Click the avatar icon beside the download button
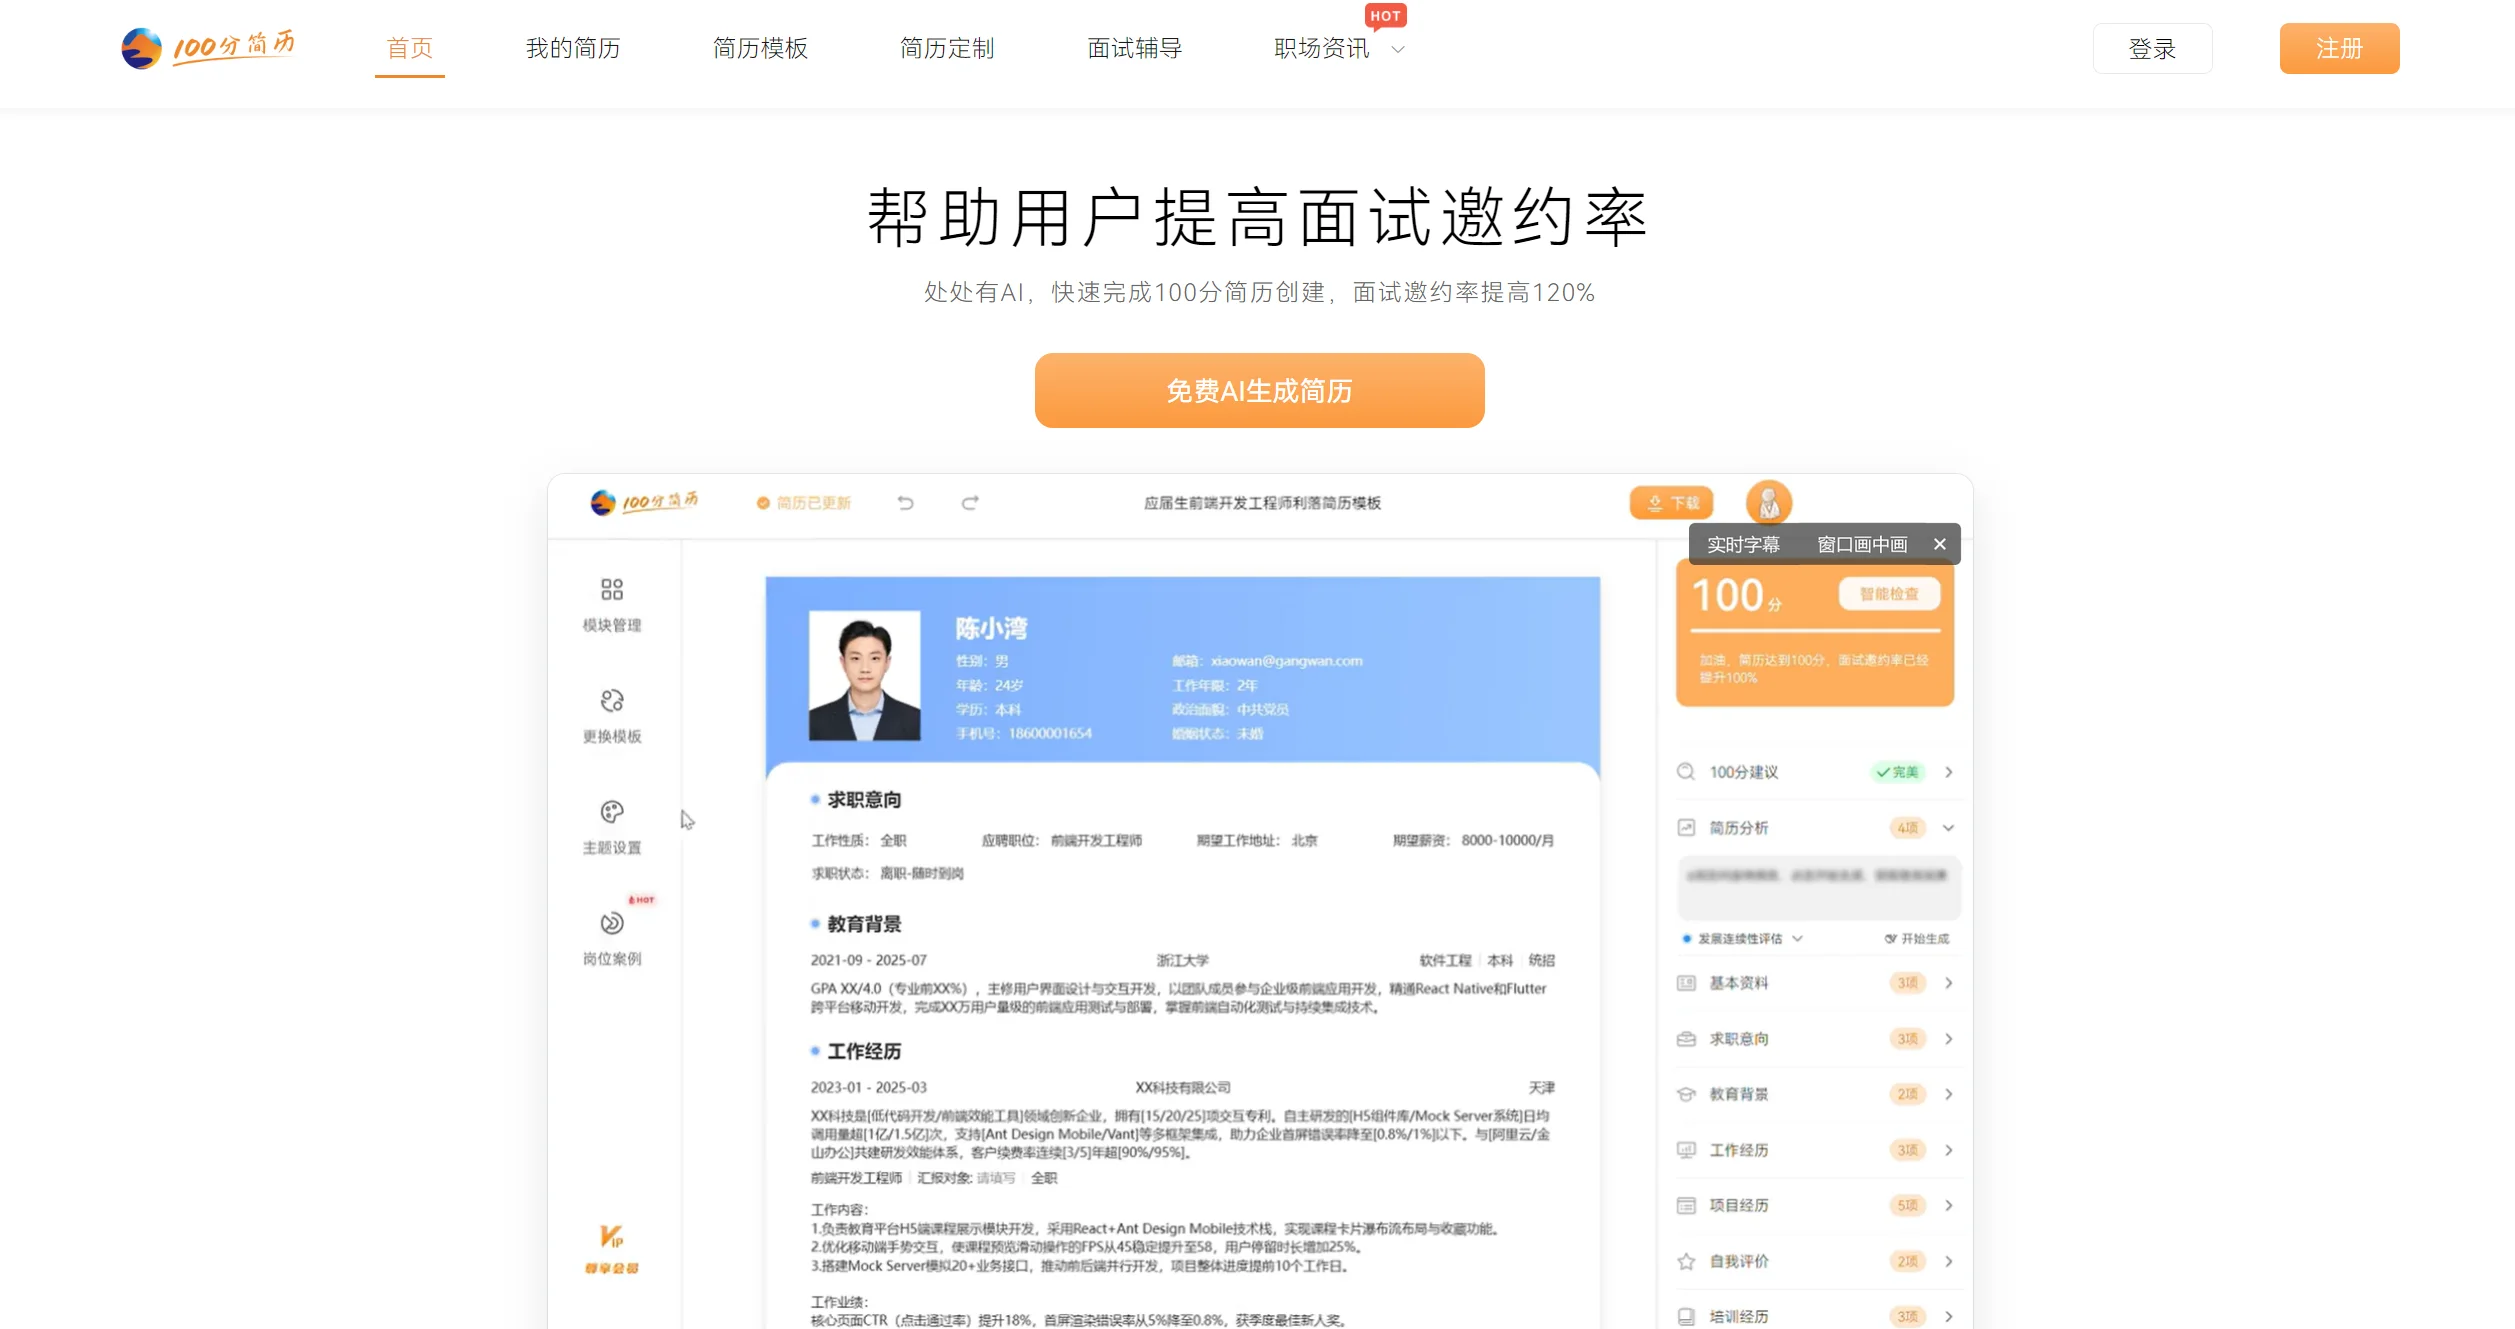 pyautogui.click(x=1767, y=503)
